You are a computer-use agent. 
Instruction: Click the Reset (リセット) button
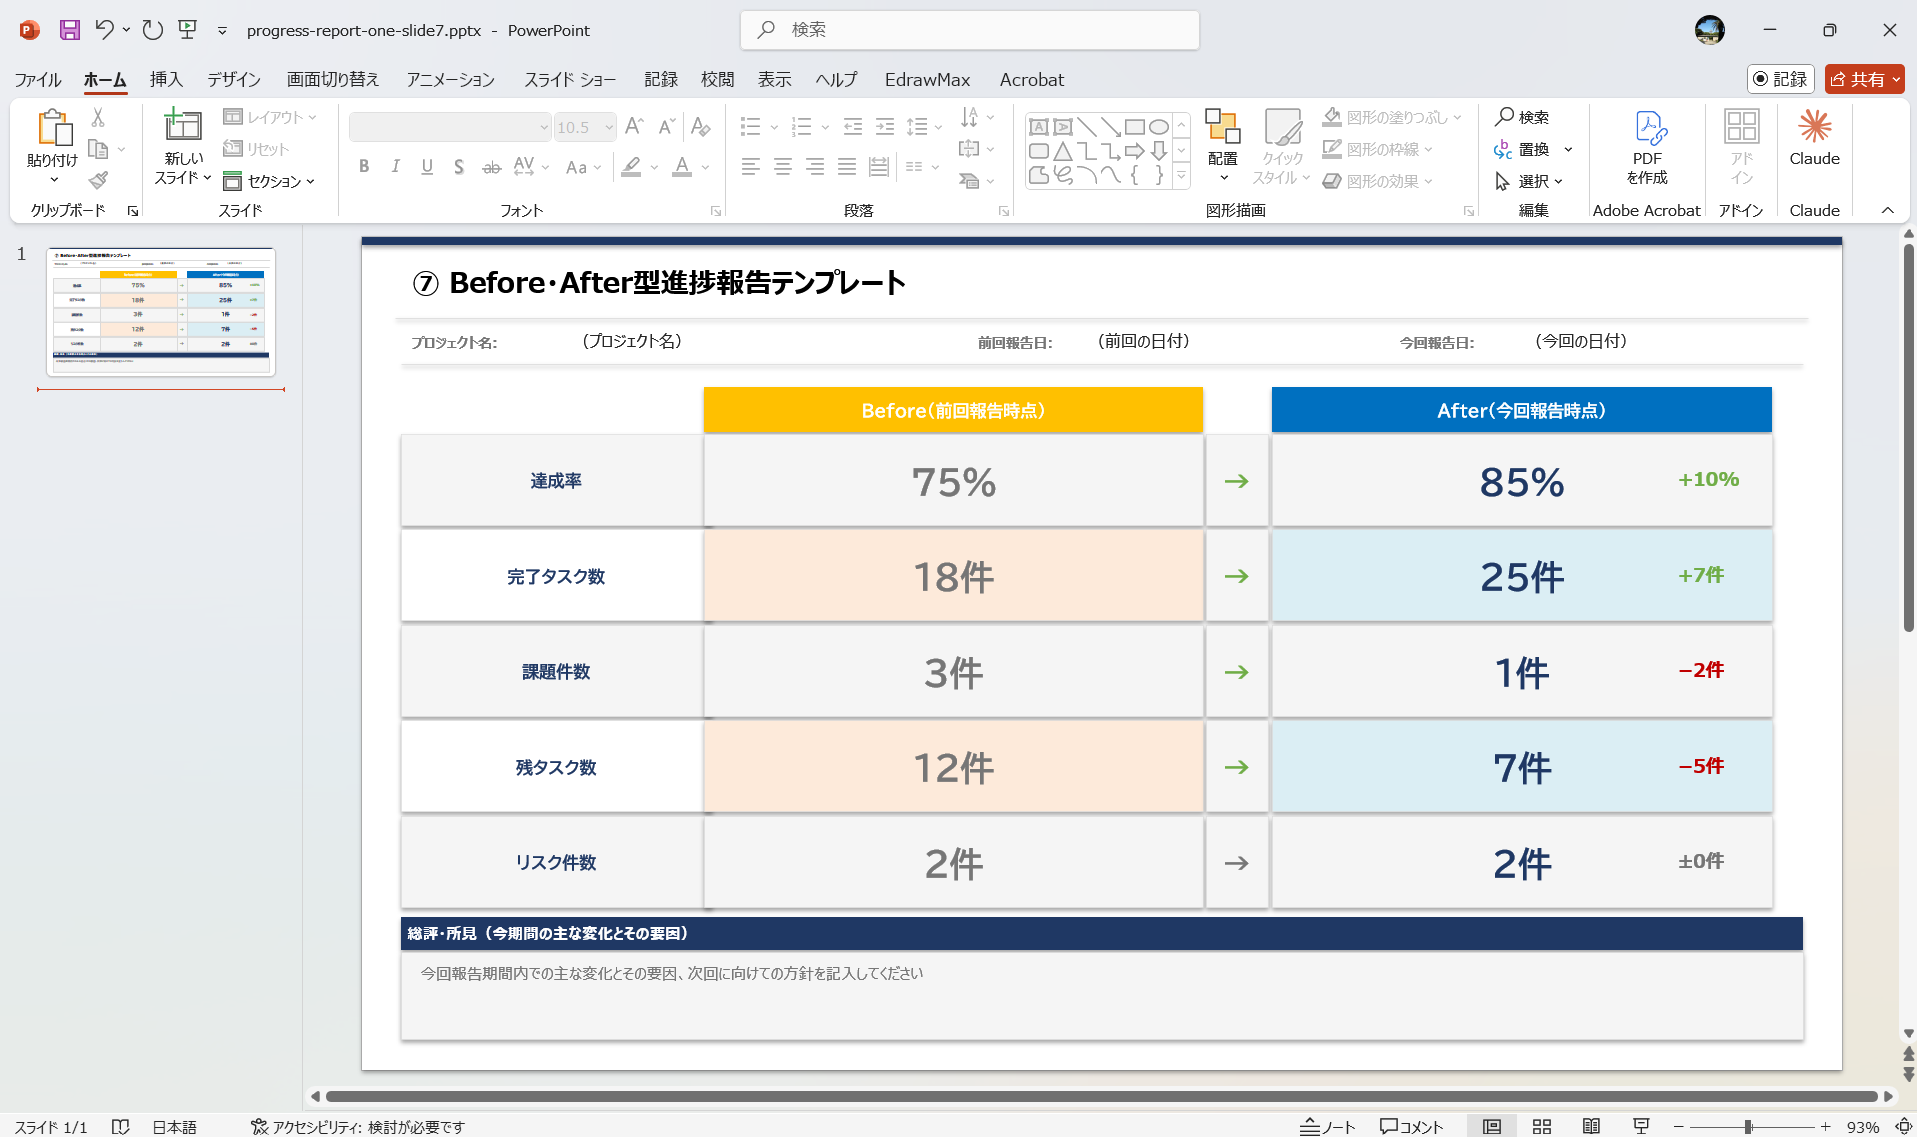click(256, 149)
